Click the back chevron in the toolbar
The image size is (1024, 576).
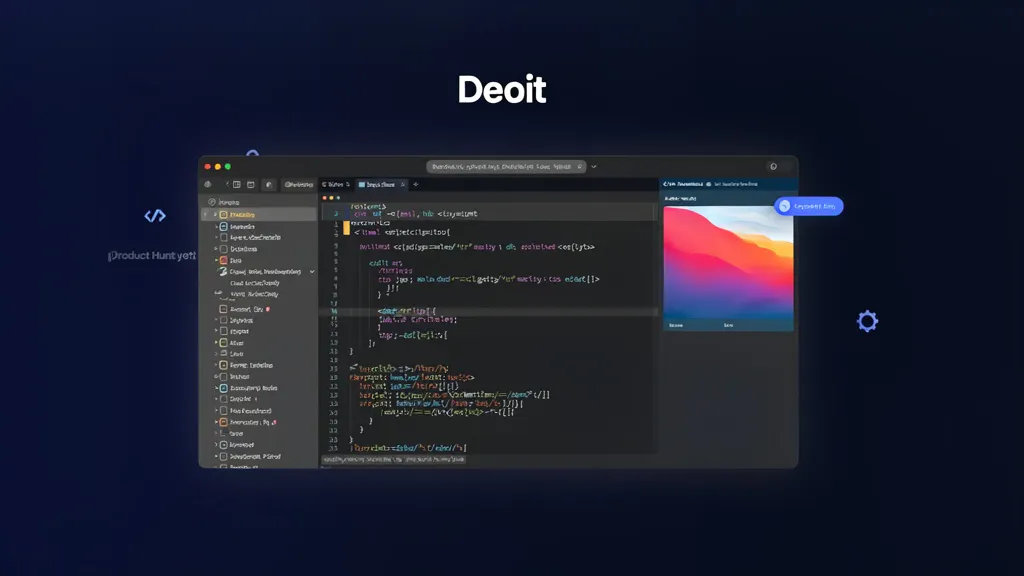[x=227, y=185]
